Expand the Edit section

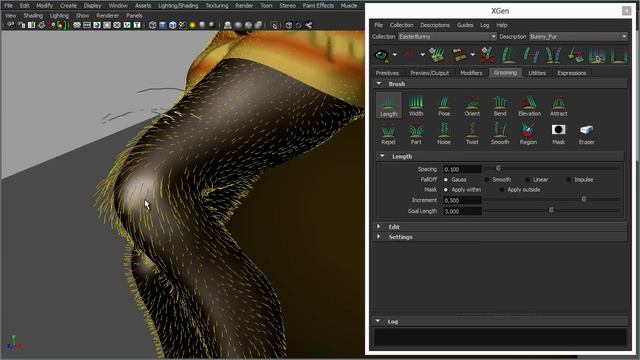(379, 227)
